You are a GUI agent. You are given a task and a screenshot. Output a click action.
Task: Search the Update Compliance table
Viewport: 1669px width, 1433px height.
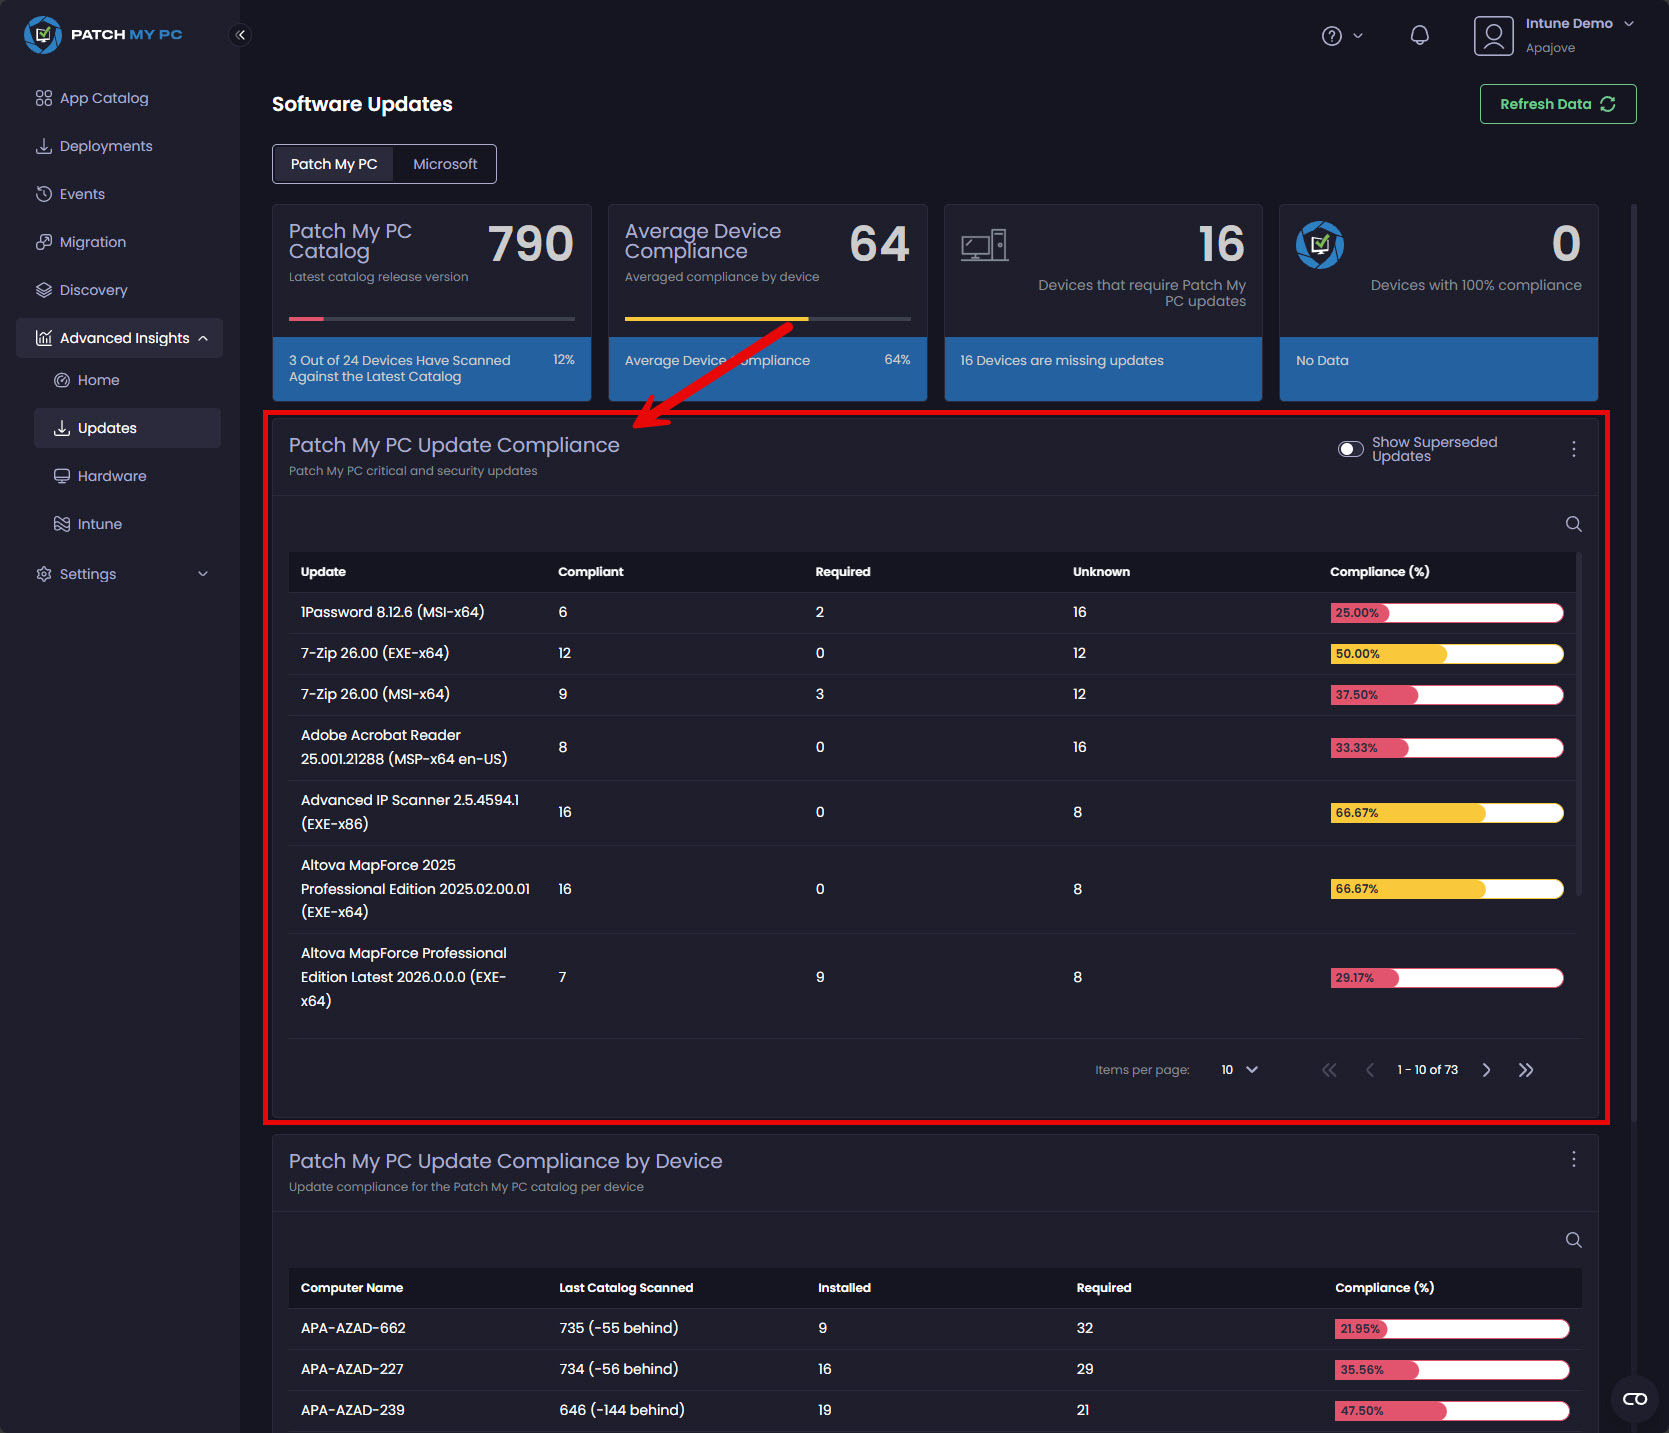click(1573, 524)
